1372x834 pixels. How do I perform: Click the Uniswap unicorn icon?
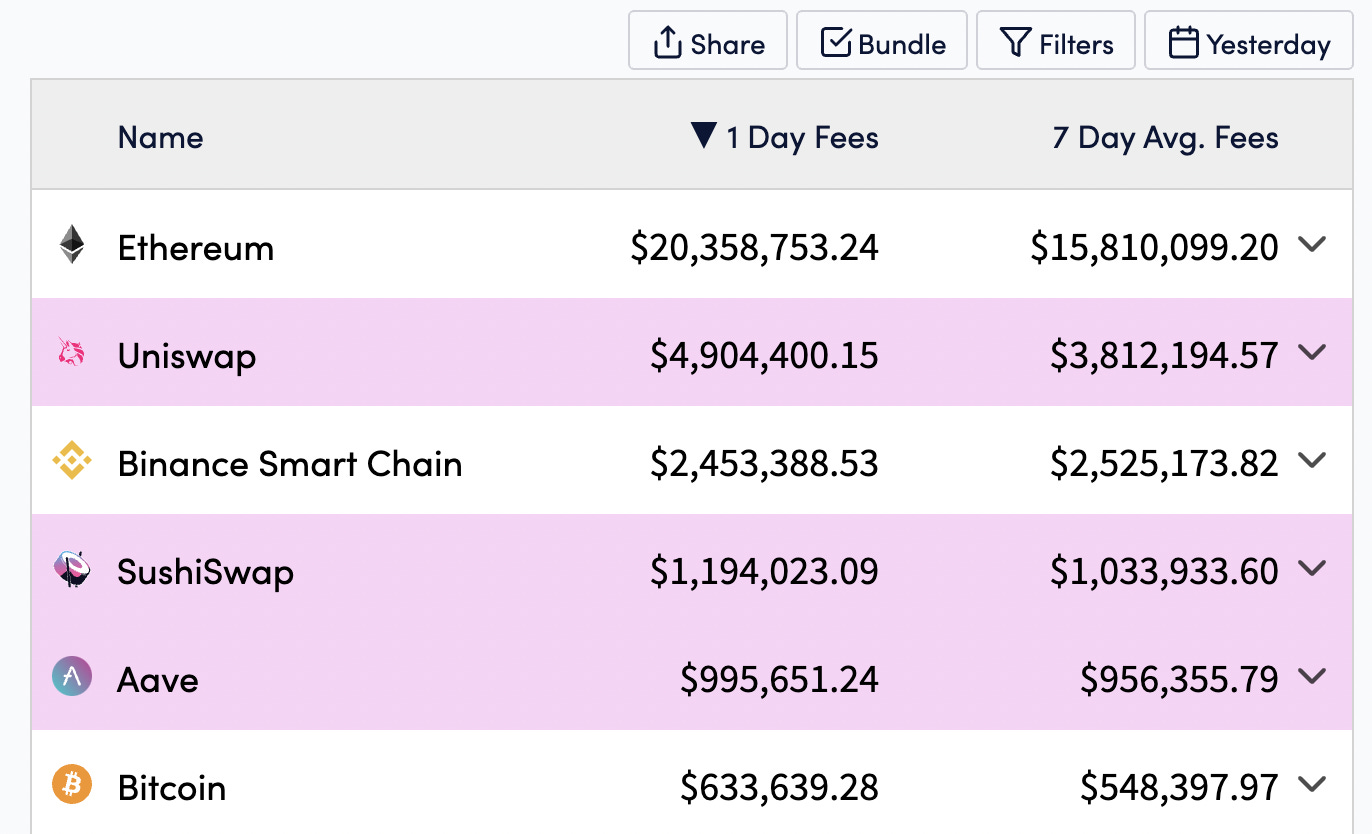pos(71,352)
